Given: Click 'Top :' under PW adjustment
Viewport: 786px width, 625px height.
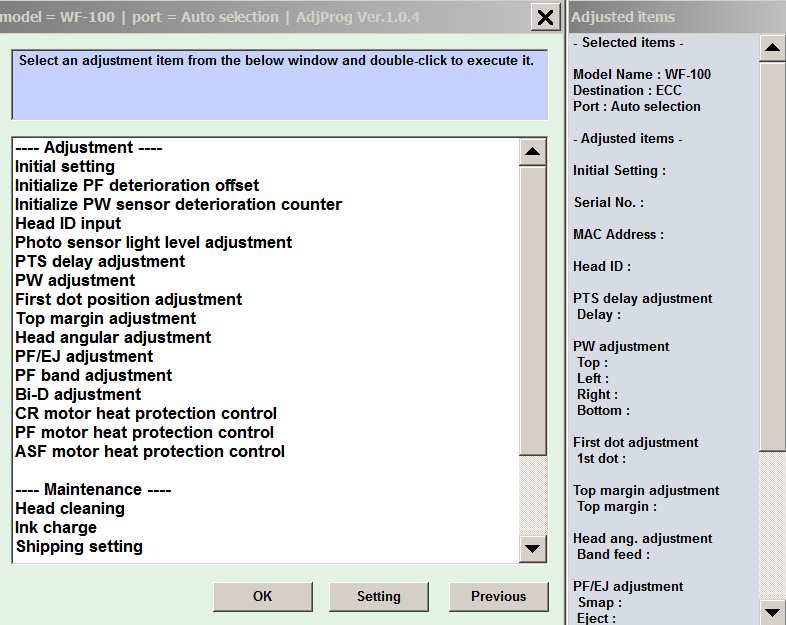Looking at the screenshot, I should pyautogui.click(x=593, y=363).
